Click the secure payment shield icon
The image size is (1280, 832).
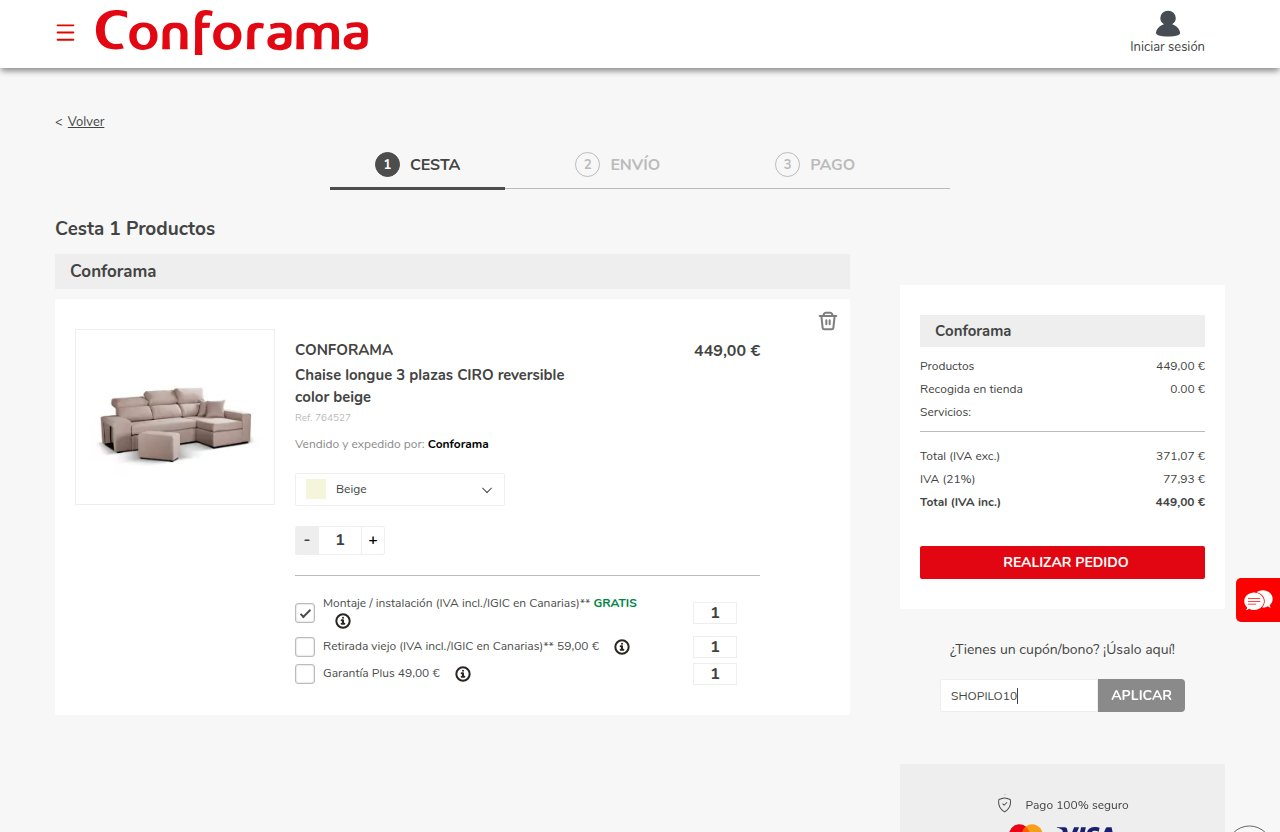point(1005,805)
